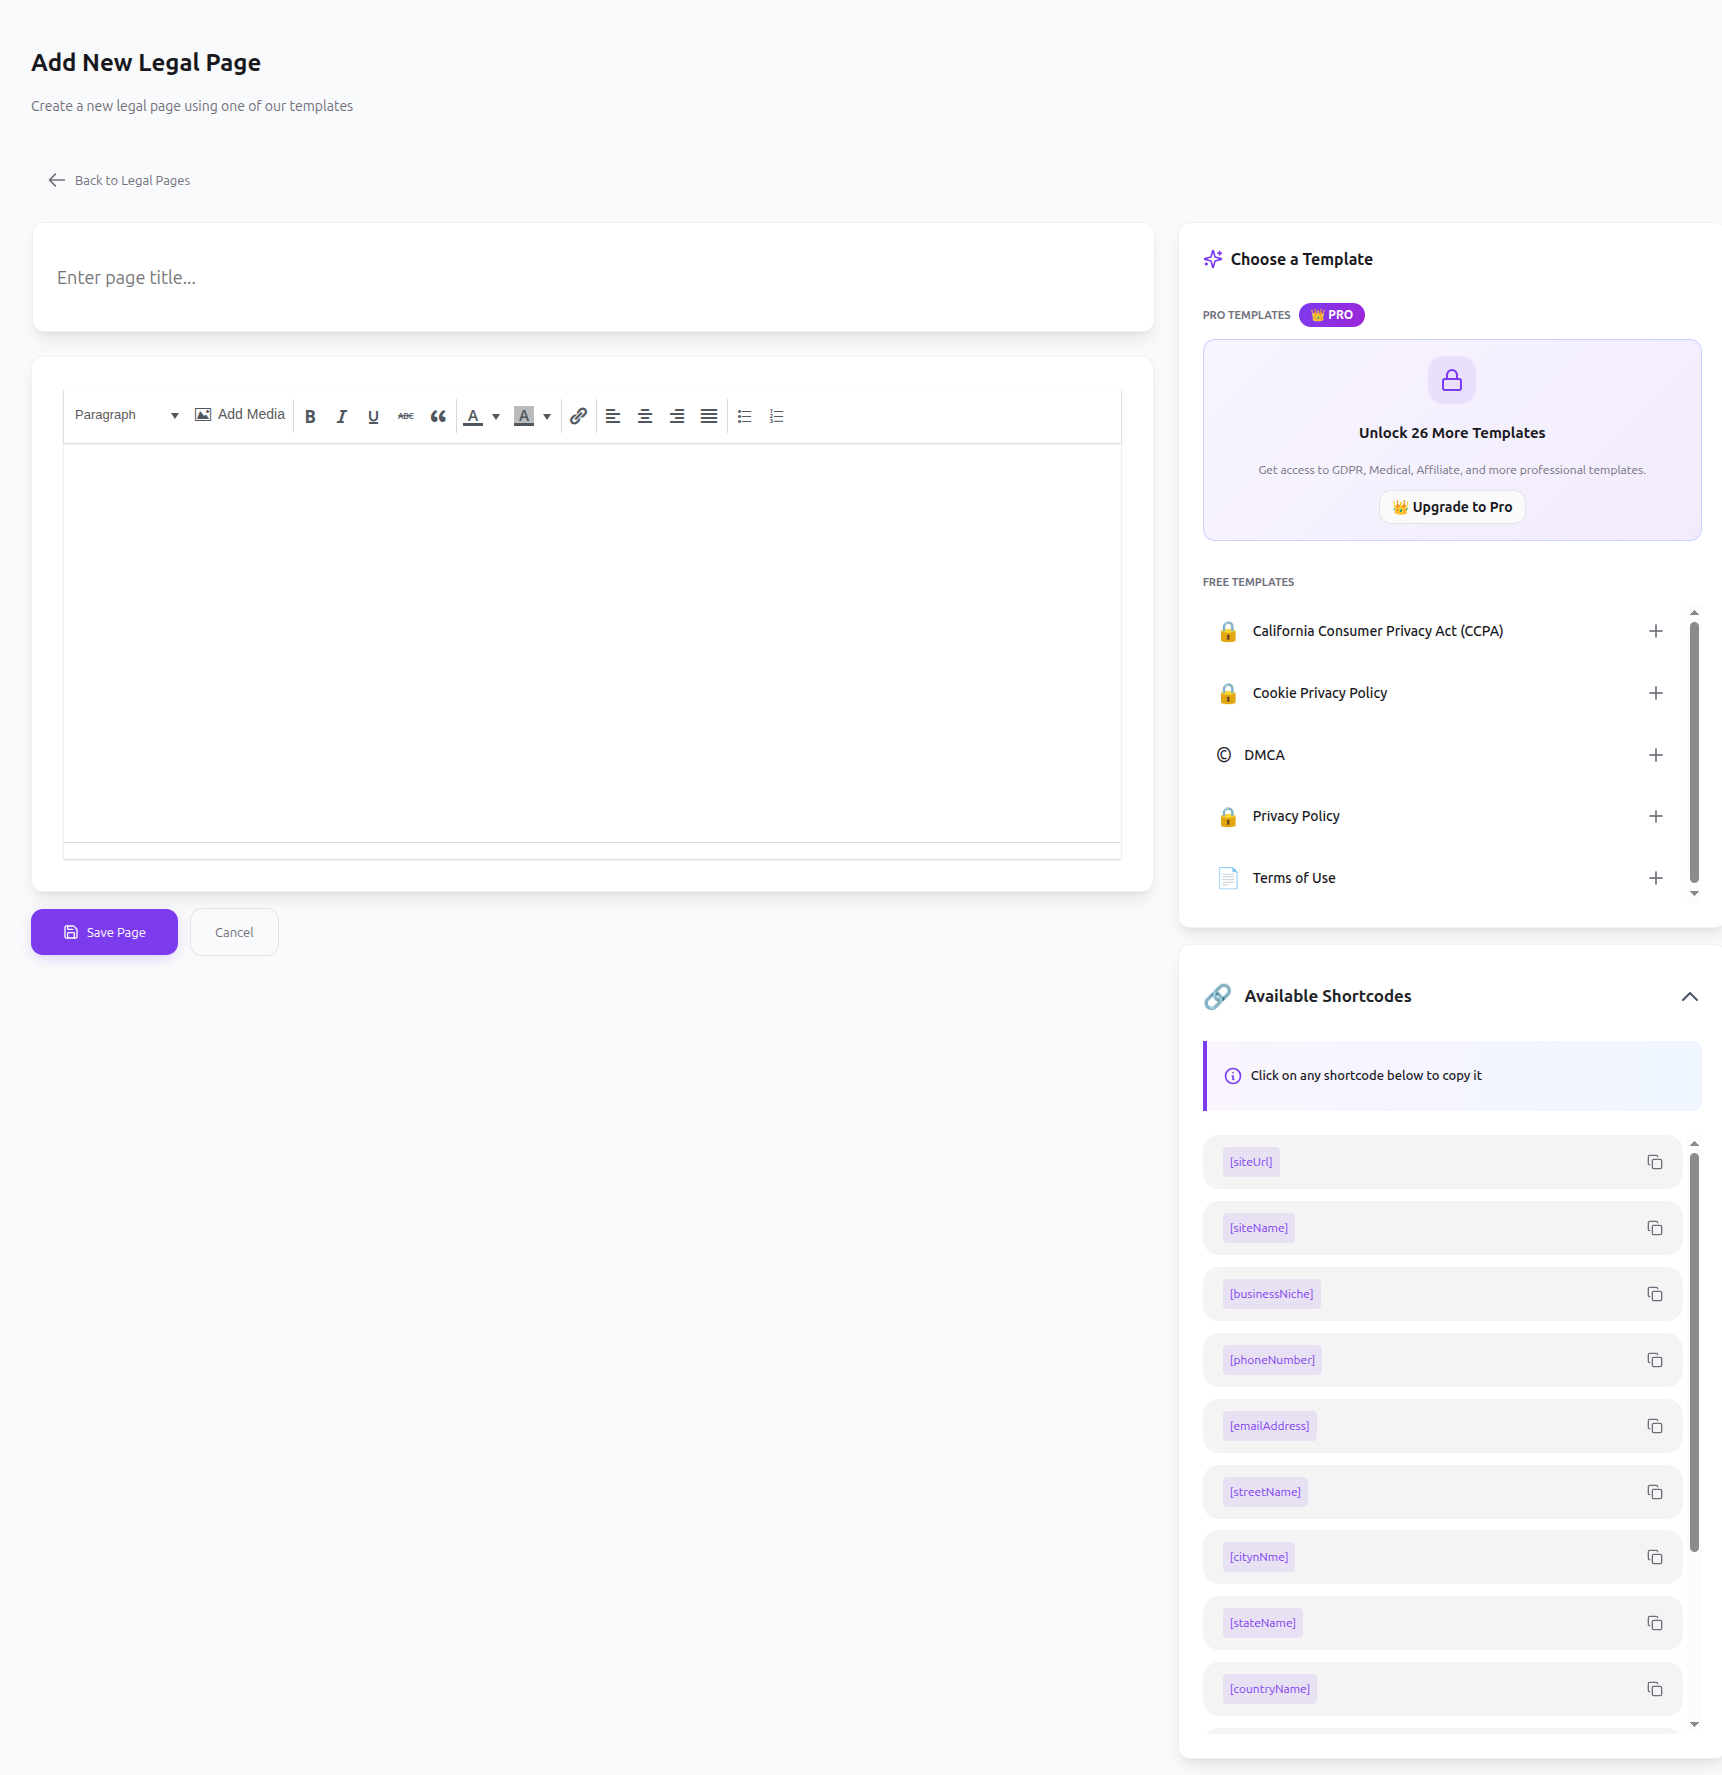The width and height of the screenshot is (1722, 1775).
Task: Open the text color dropdown arrow
Action: click(x=496, y=416)
